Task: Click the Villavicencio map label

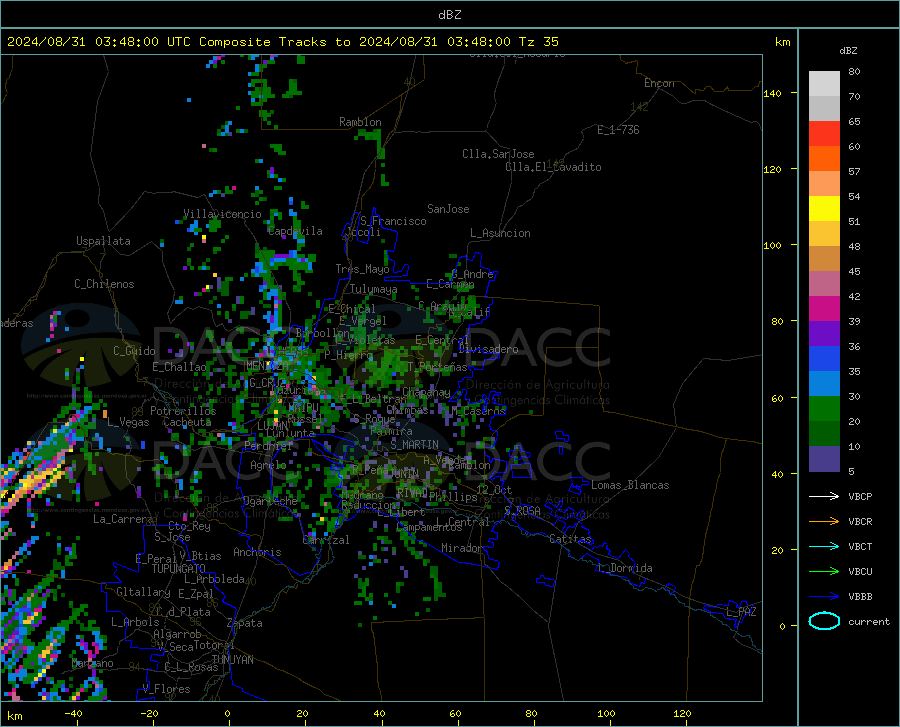Action: (x=222, y=214)
